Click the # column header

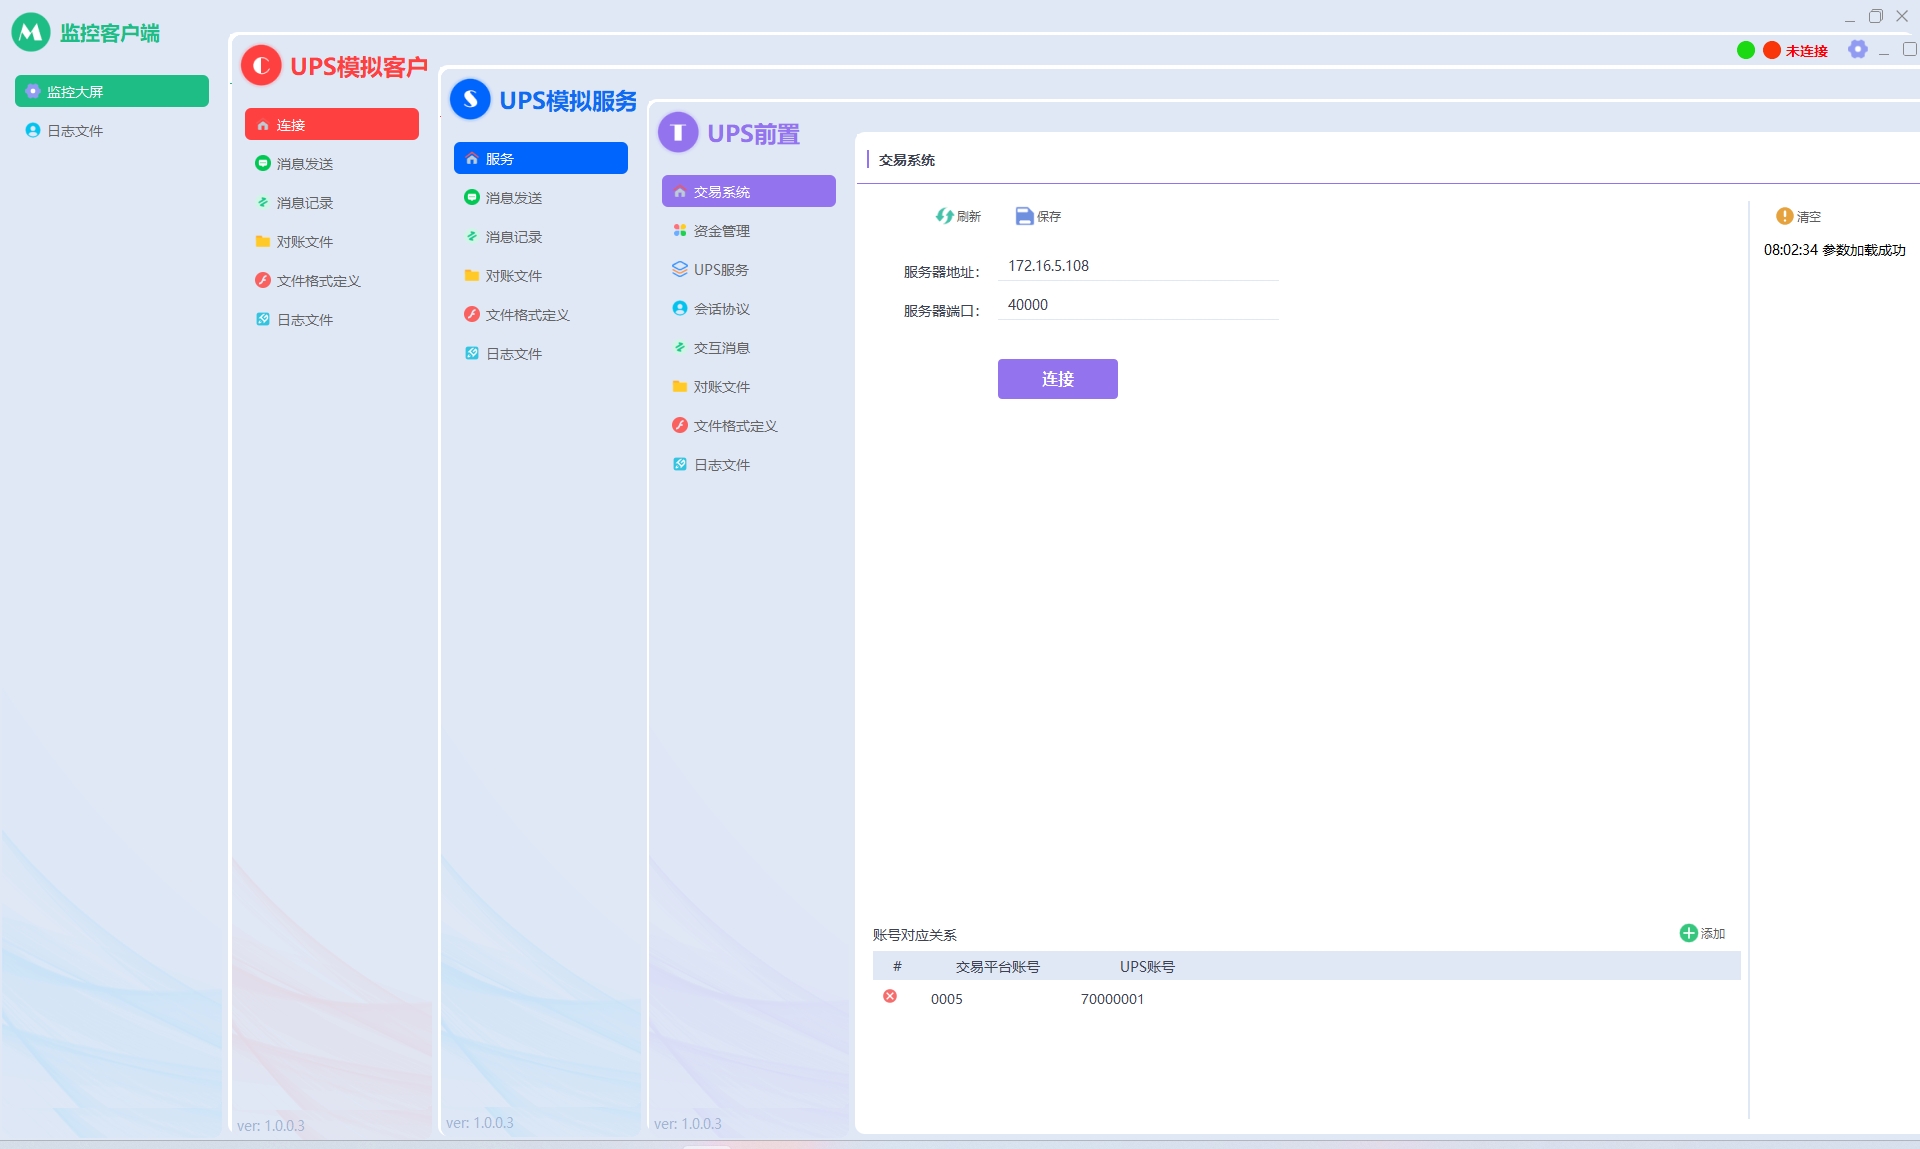897,966
